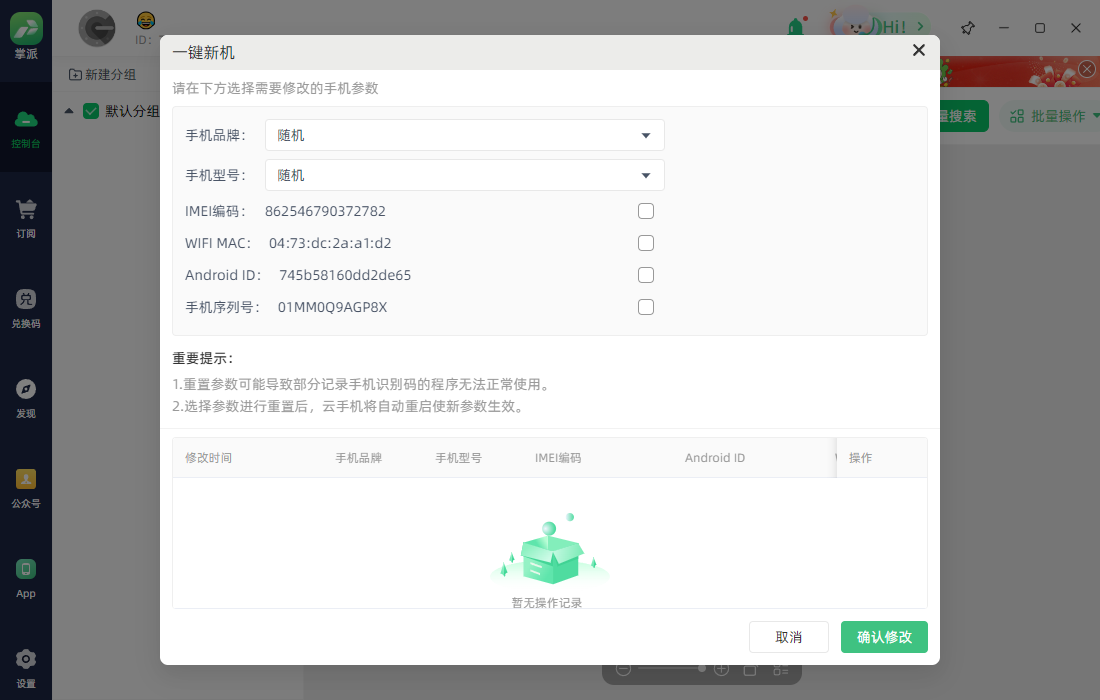Open the 兑换码 redeem code sidebar icon
This screenshot has height=700, width=1100.
pyautogui.click(x=26, y=308)
